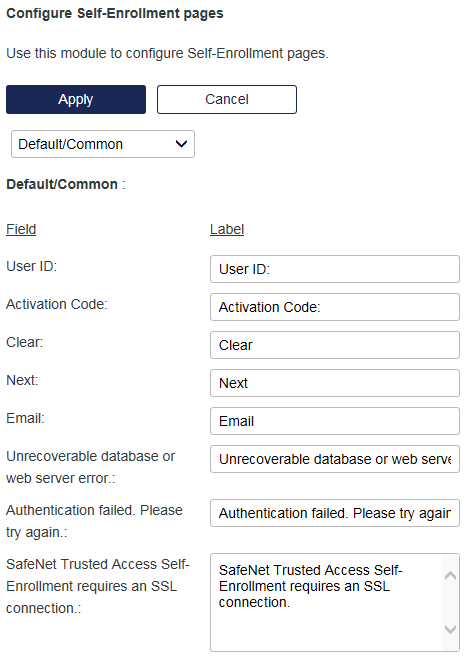Click the Label column header link
Viewport: 469px width, 658px height.
227,229
